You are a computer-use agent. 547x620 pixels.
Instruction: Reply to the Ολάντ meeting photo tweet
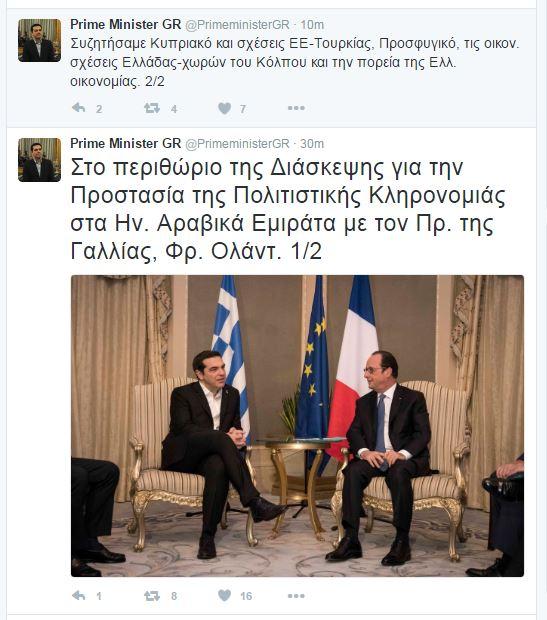(x=79, y=595)
